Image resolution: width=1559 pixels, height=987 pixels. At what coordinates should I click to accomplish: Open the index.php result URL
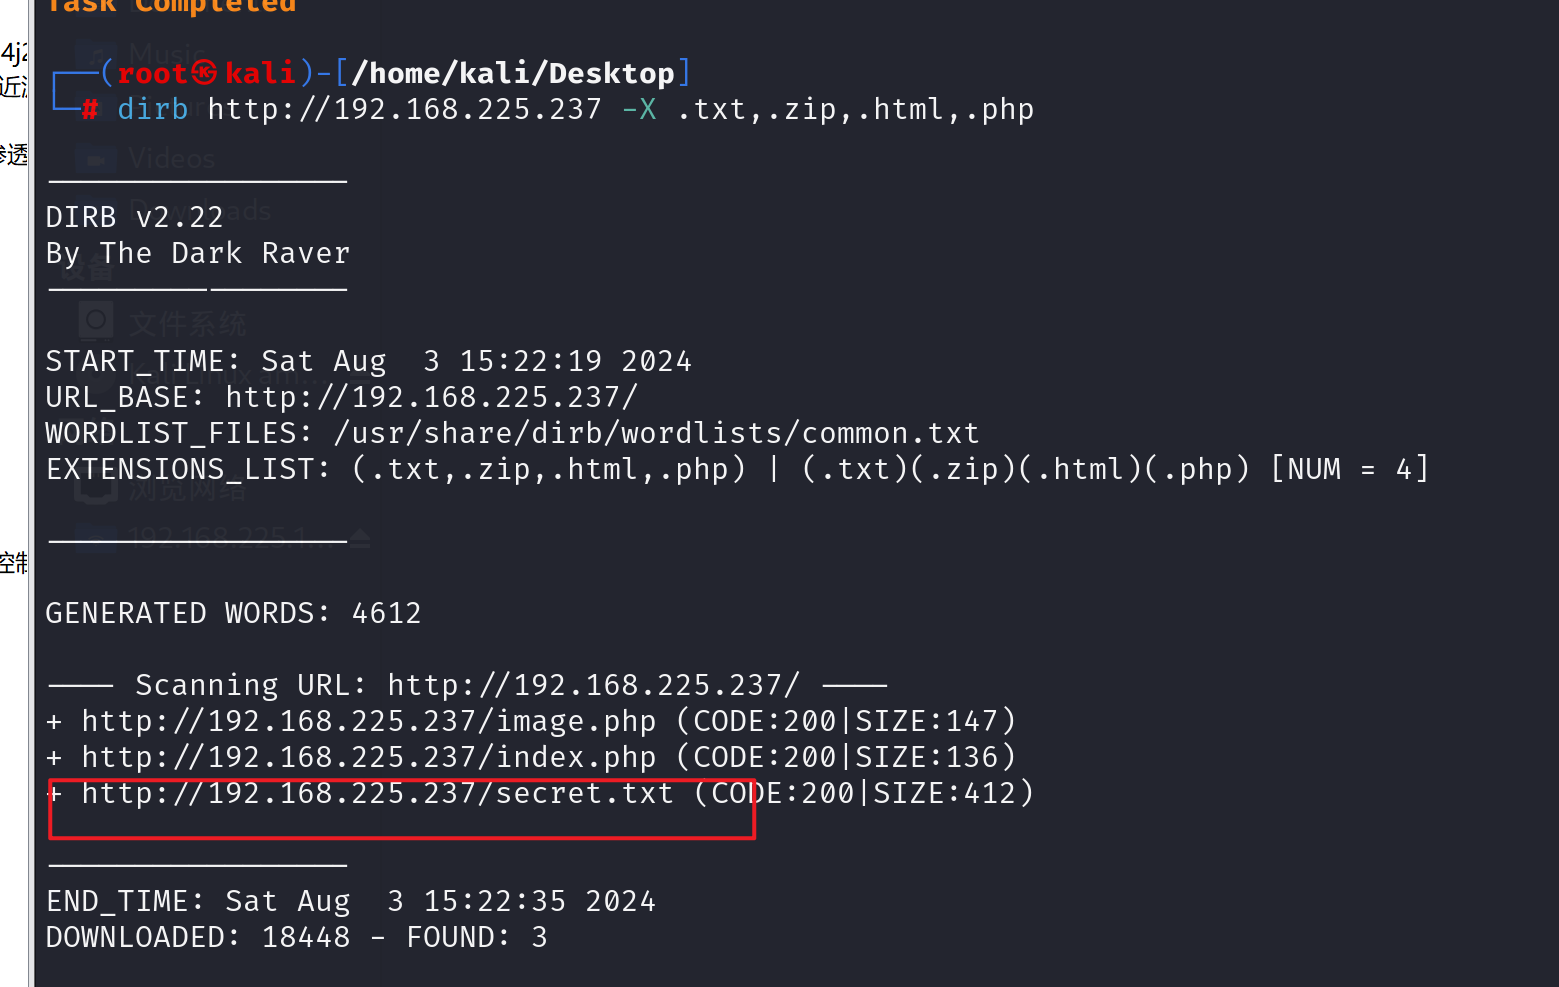click(x=369, y=757)
